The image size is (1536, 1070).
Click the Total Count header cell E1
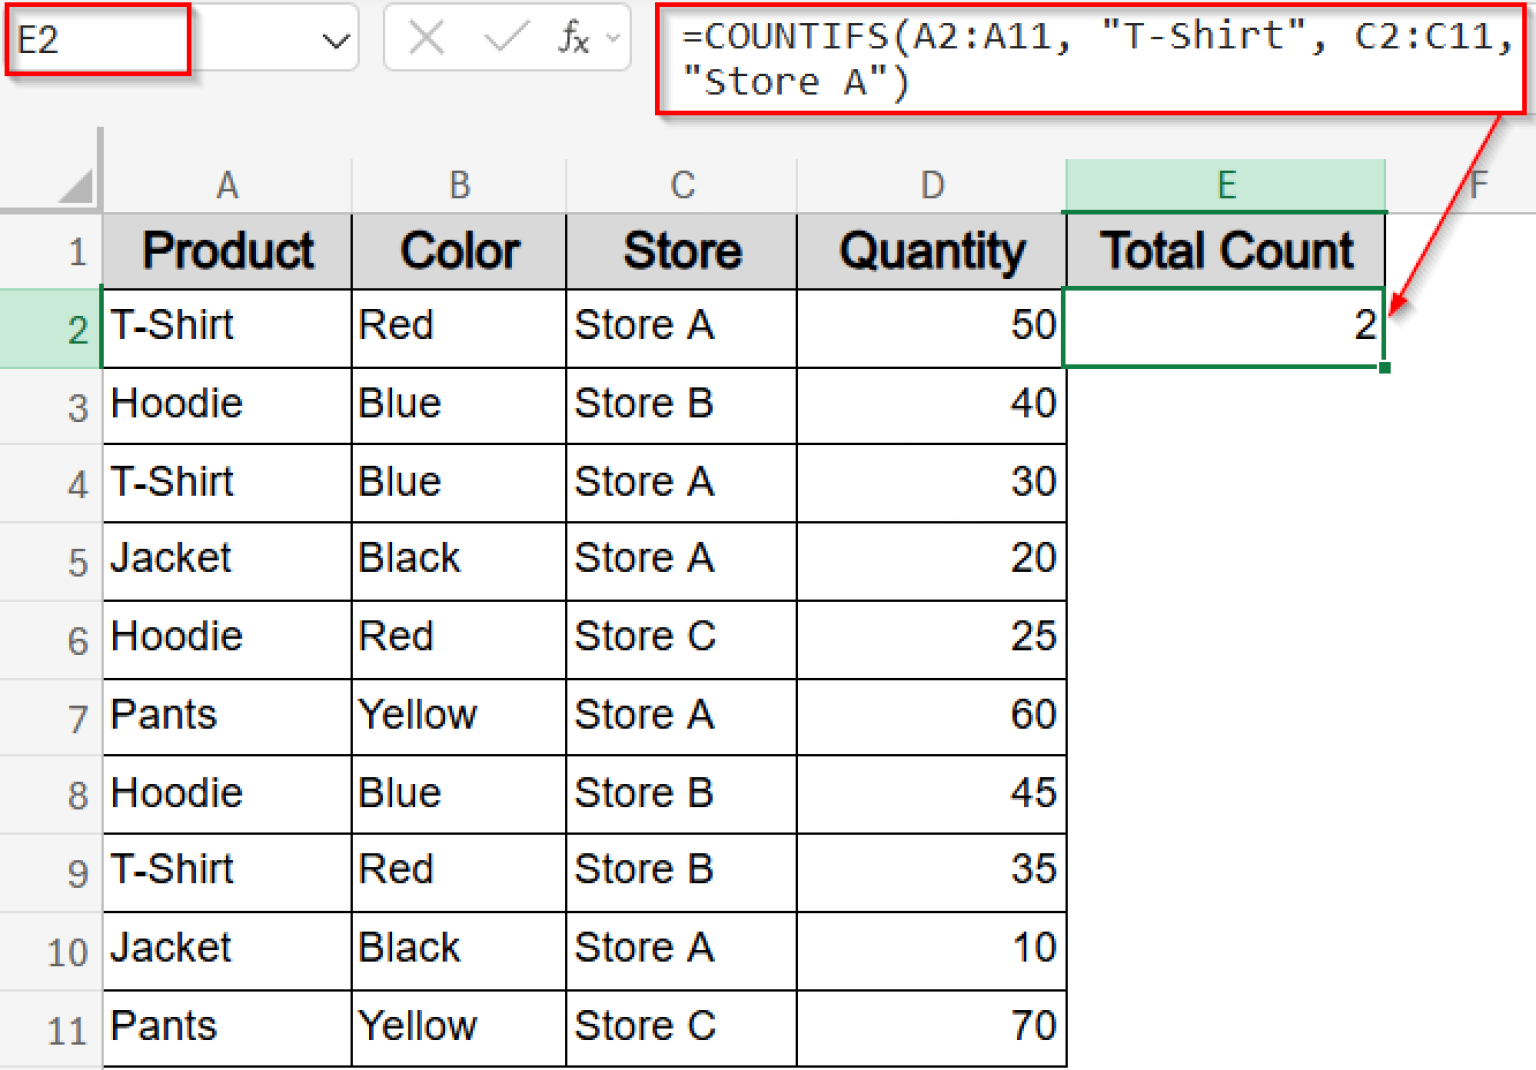coord(1225,251)
